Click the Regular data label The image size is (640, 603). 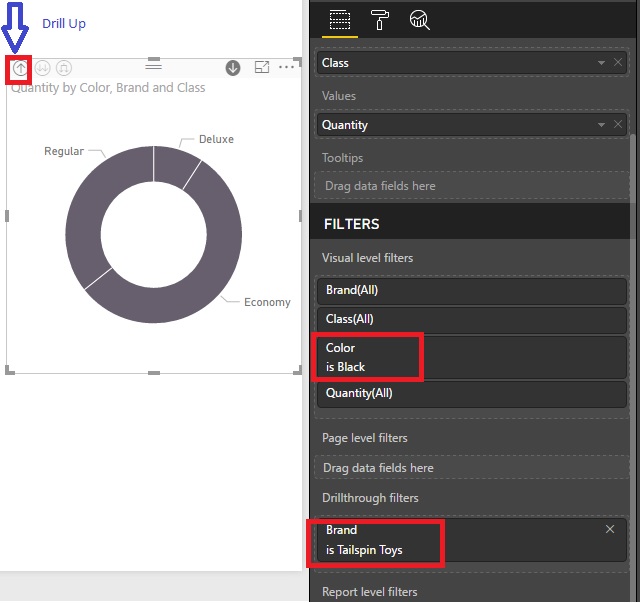[64, 151]
